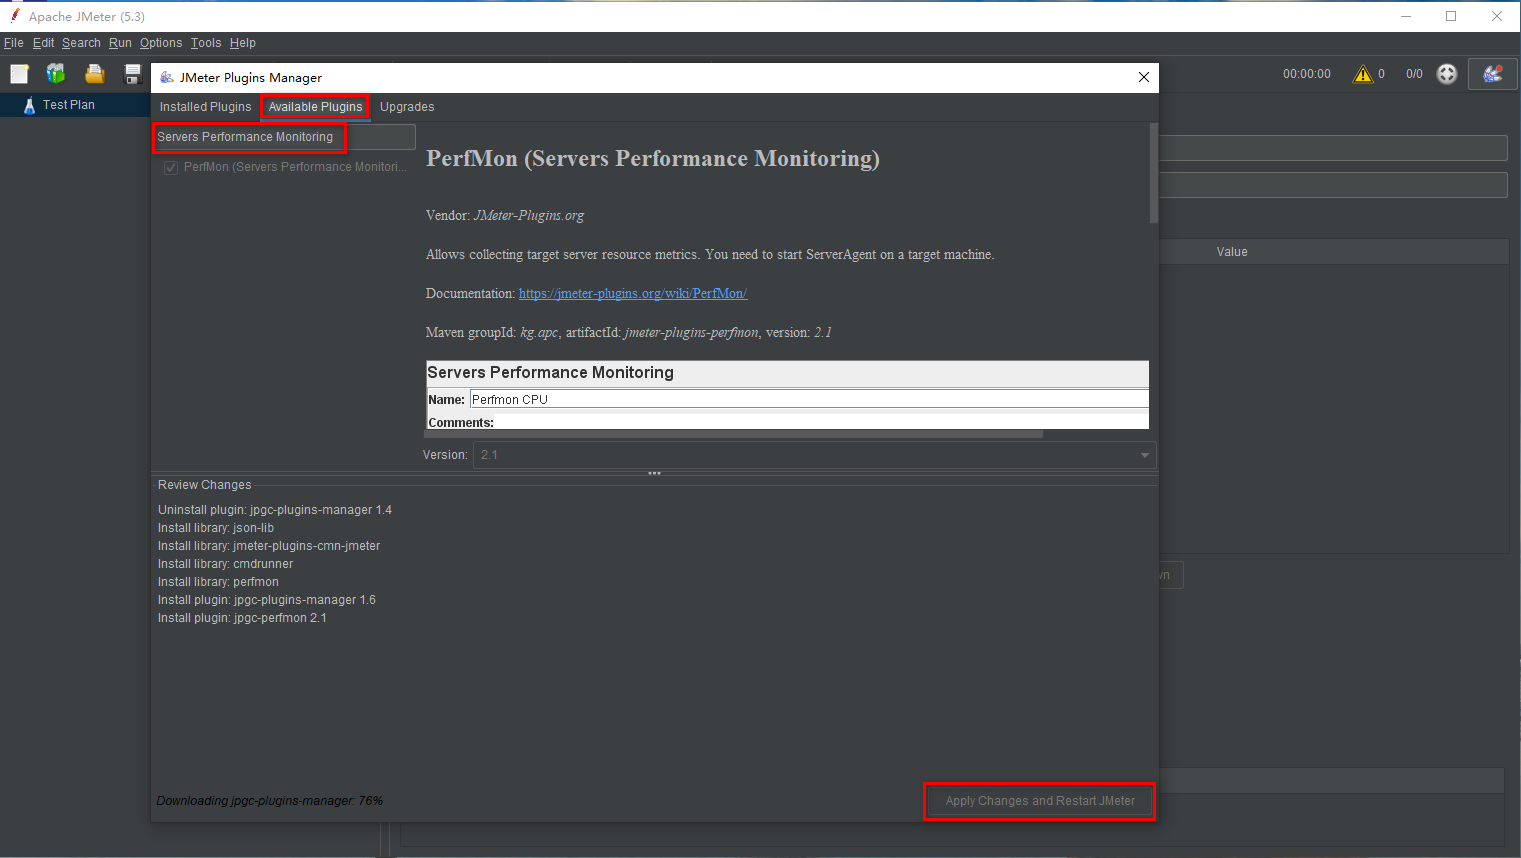1521x858 pixels.
Task: Click the Perfmon CPU name field
Action: click(x=809, y=399)
